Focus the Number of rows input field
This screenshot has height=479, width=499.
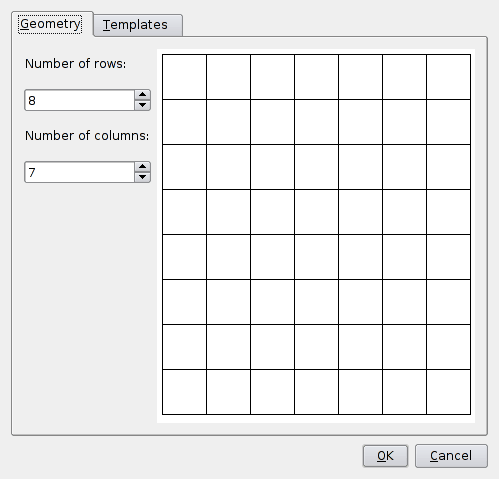80,100
